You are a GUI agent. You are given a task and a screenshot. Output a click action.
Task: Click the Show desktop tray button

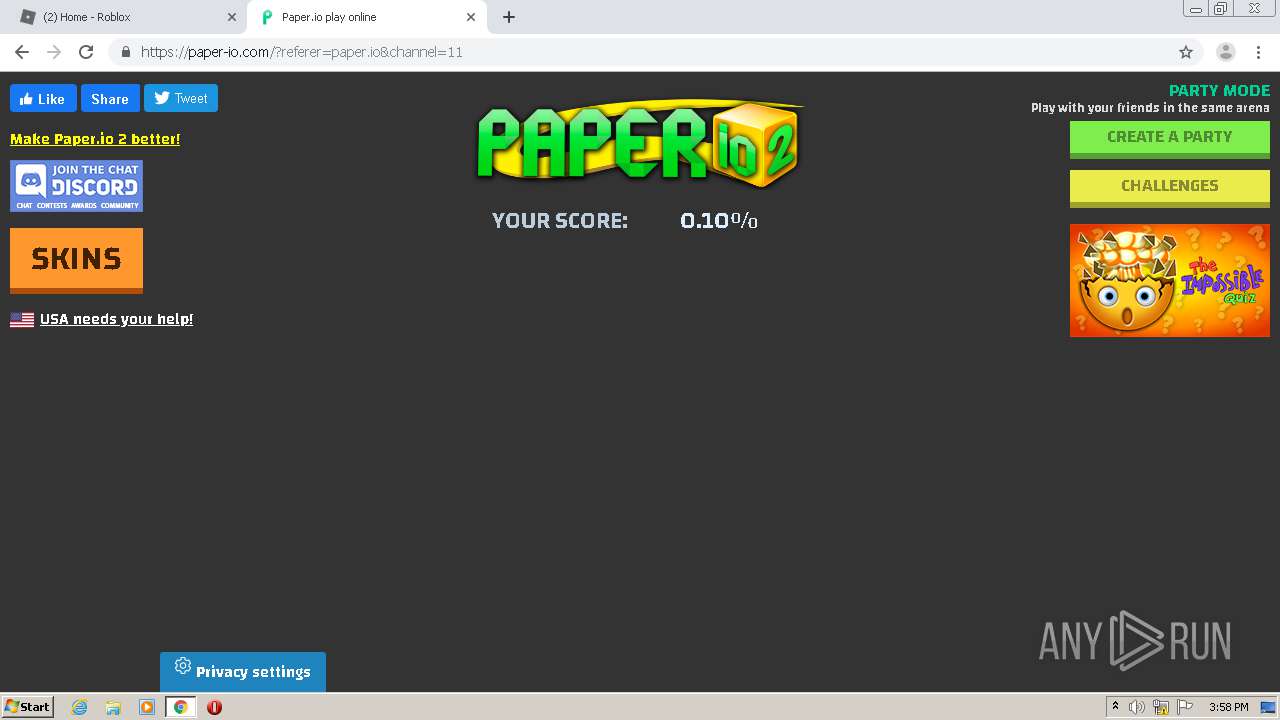click(x=1269, y=707)
